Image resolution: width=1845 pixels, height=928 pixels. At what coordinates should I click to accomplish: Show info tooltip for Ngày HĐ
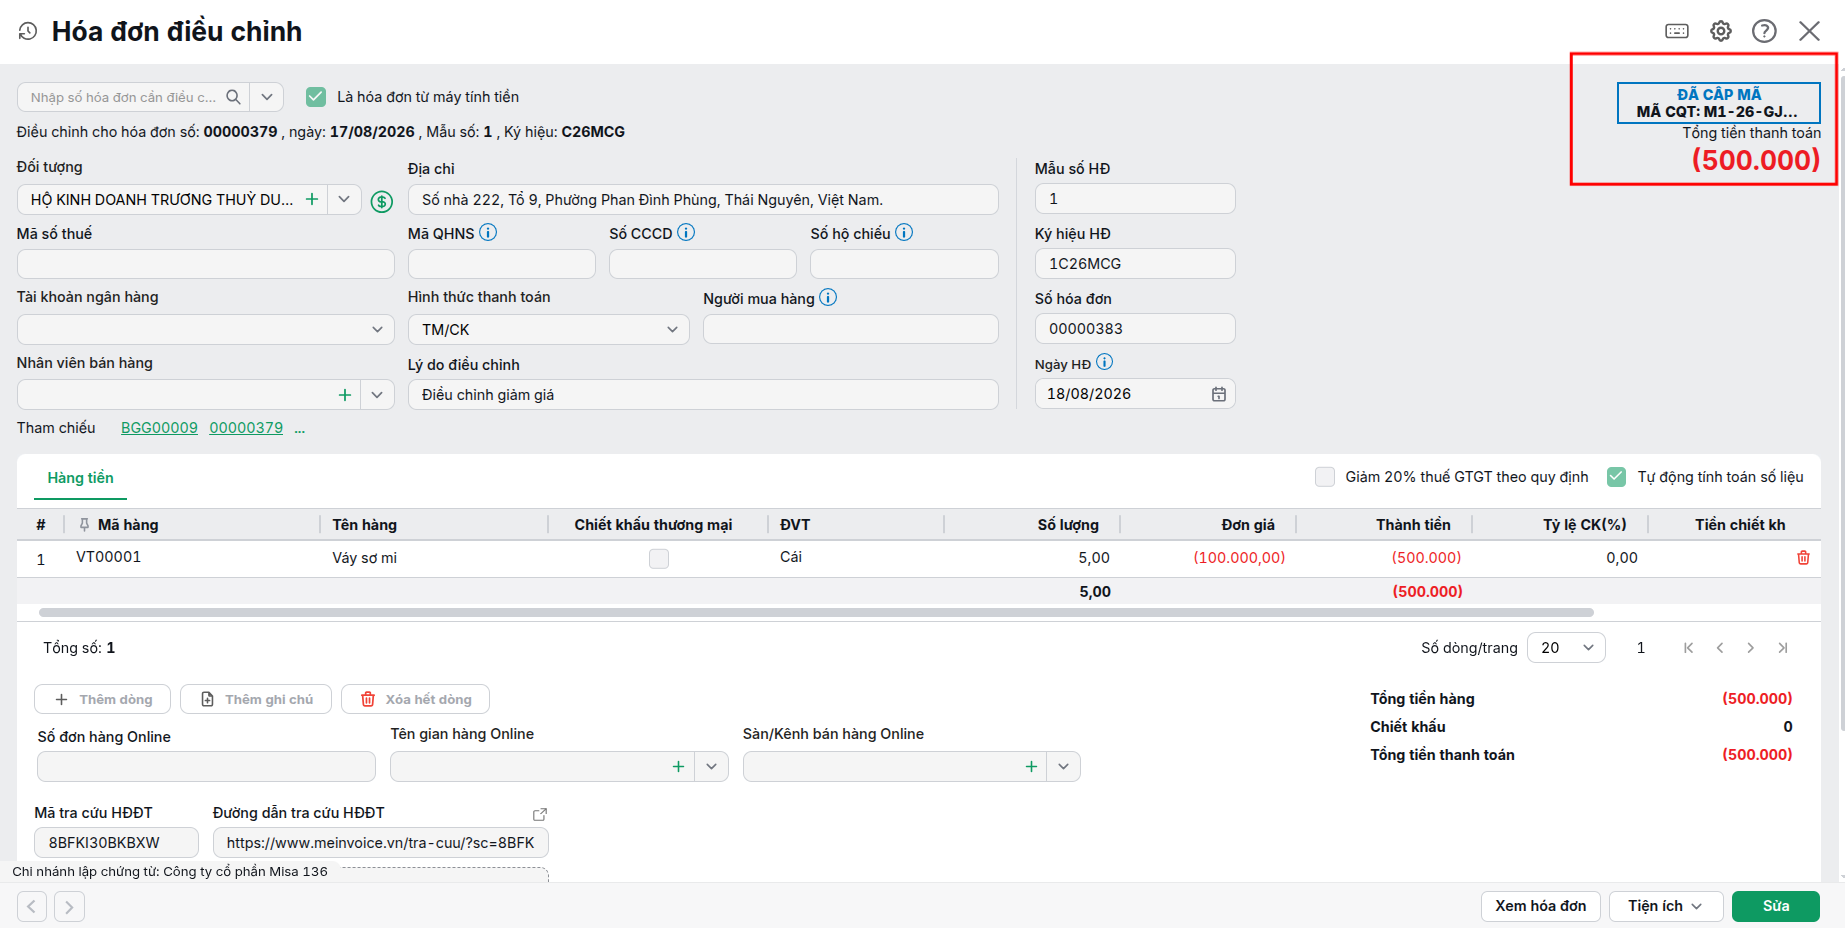(x=1104, y=363)
